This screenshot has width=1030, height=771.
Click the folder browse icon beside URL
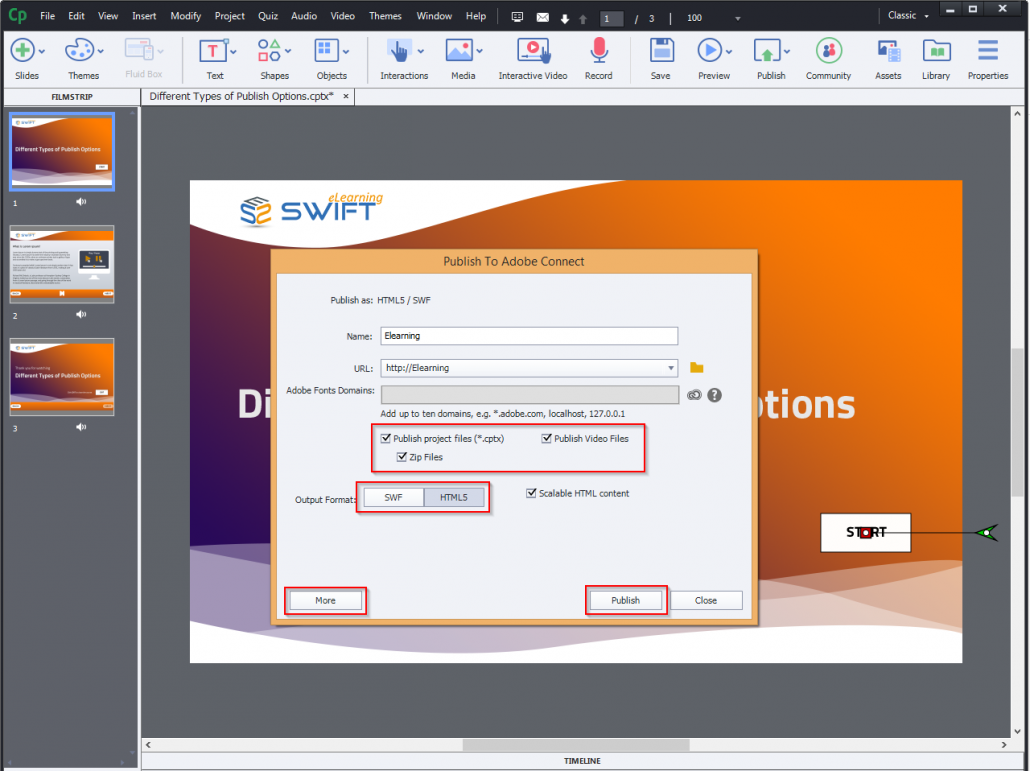pos(696,368)
